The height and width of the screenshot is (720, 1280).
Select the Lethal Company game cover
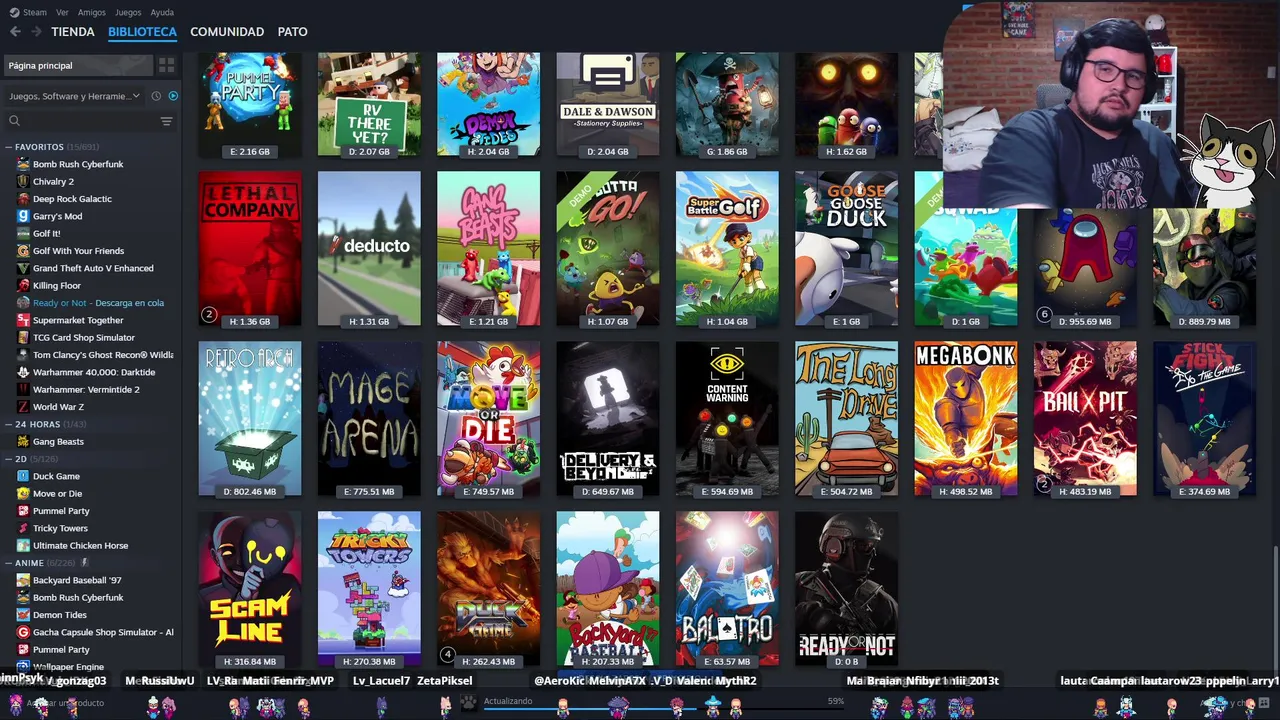pyautogui.click(x=249, y=248)
